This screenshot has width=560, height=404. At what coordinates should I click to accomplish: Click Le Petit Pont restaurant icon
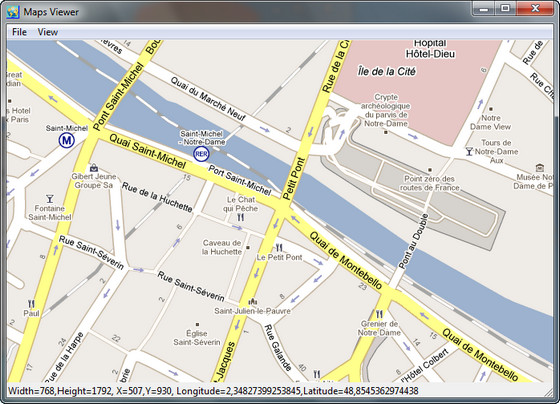[x=279, y=248]
